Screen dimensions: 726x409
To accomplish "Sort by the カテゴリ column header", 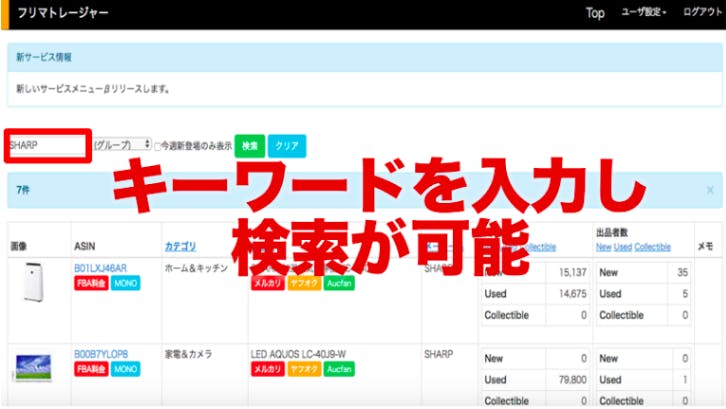I will click(x=180, y=246).
